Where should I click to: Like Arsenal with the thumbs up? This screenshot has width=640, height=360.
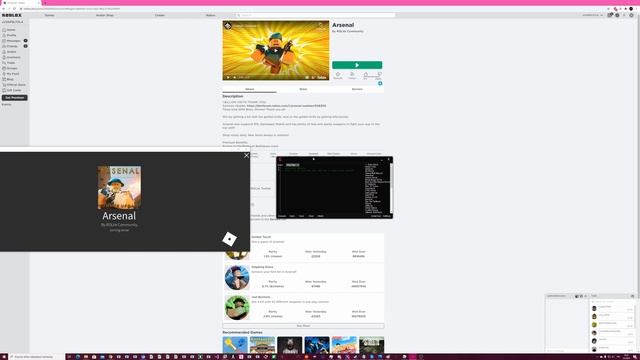366,75
